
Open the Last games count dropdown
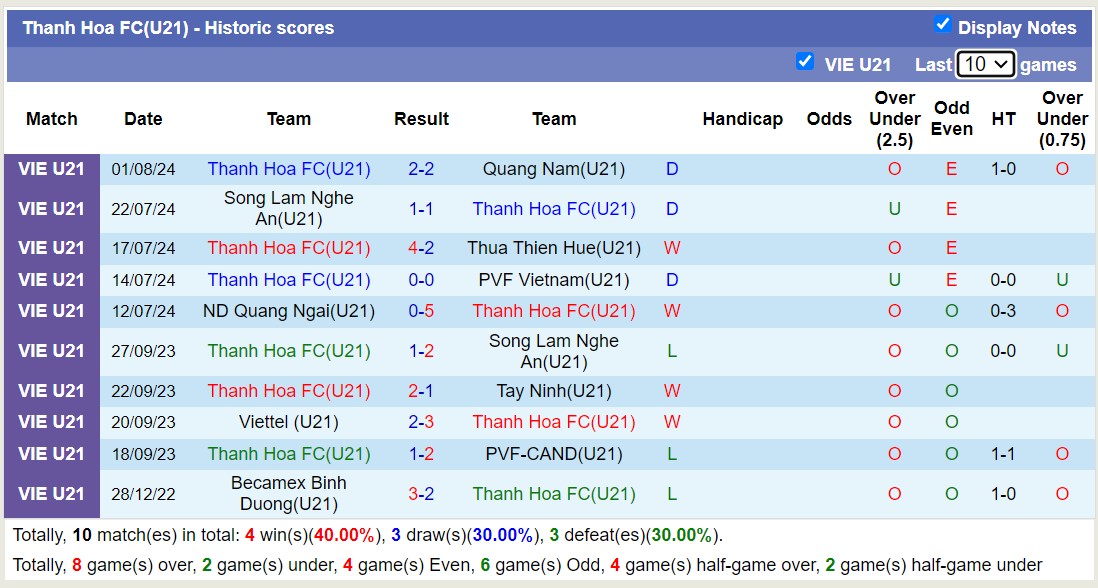point(985,64)
